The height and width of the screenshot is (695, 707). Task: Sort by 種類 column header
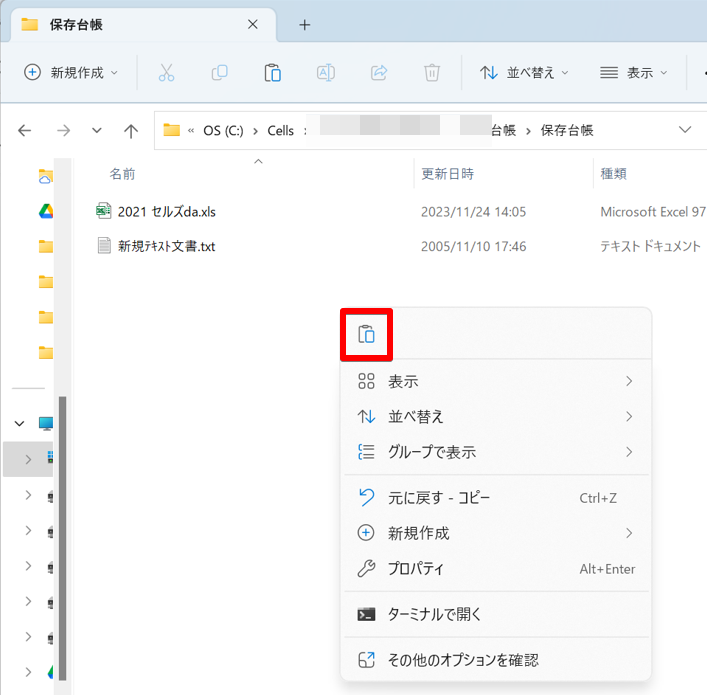pyautogui.click(x=613, y=174)
